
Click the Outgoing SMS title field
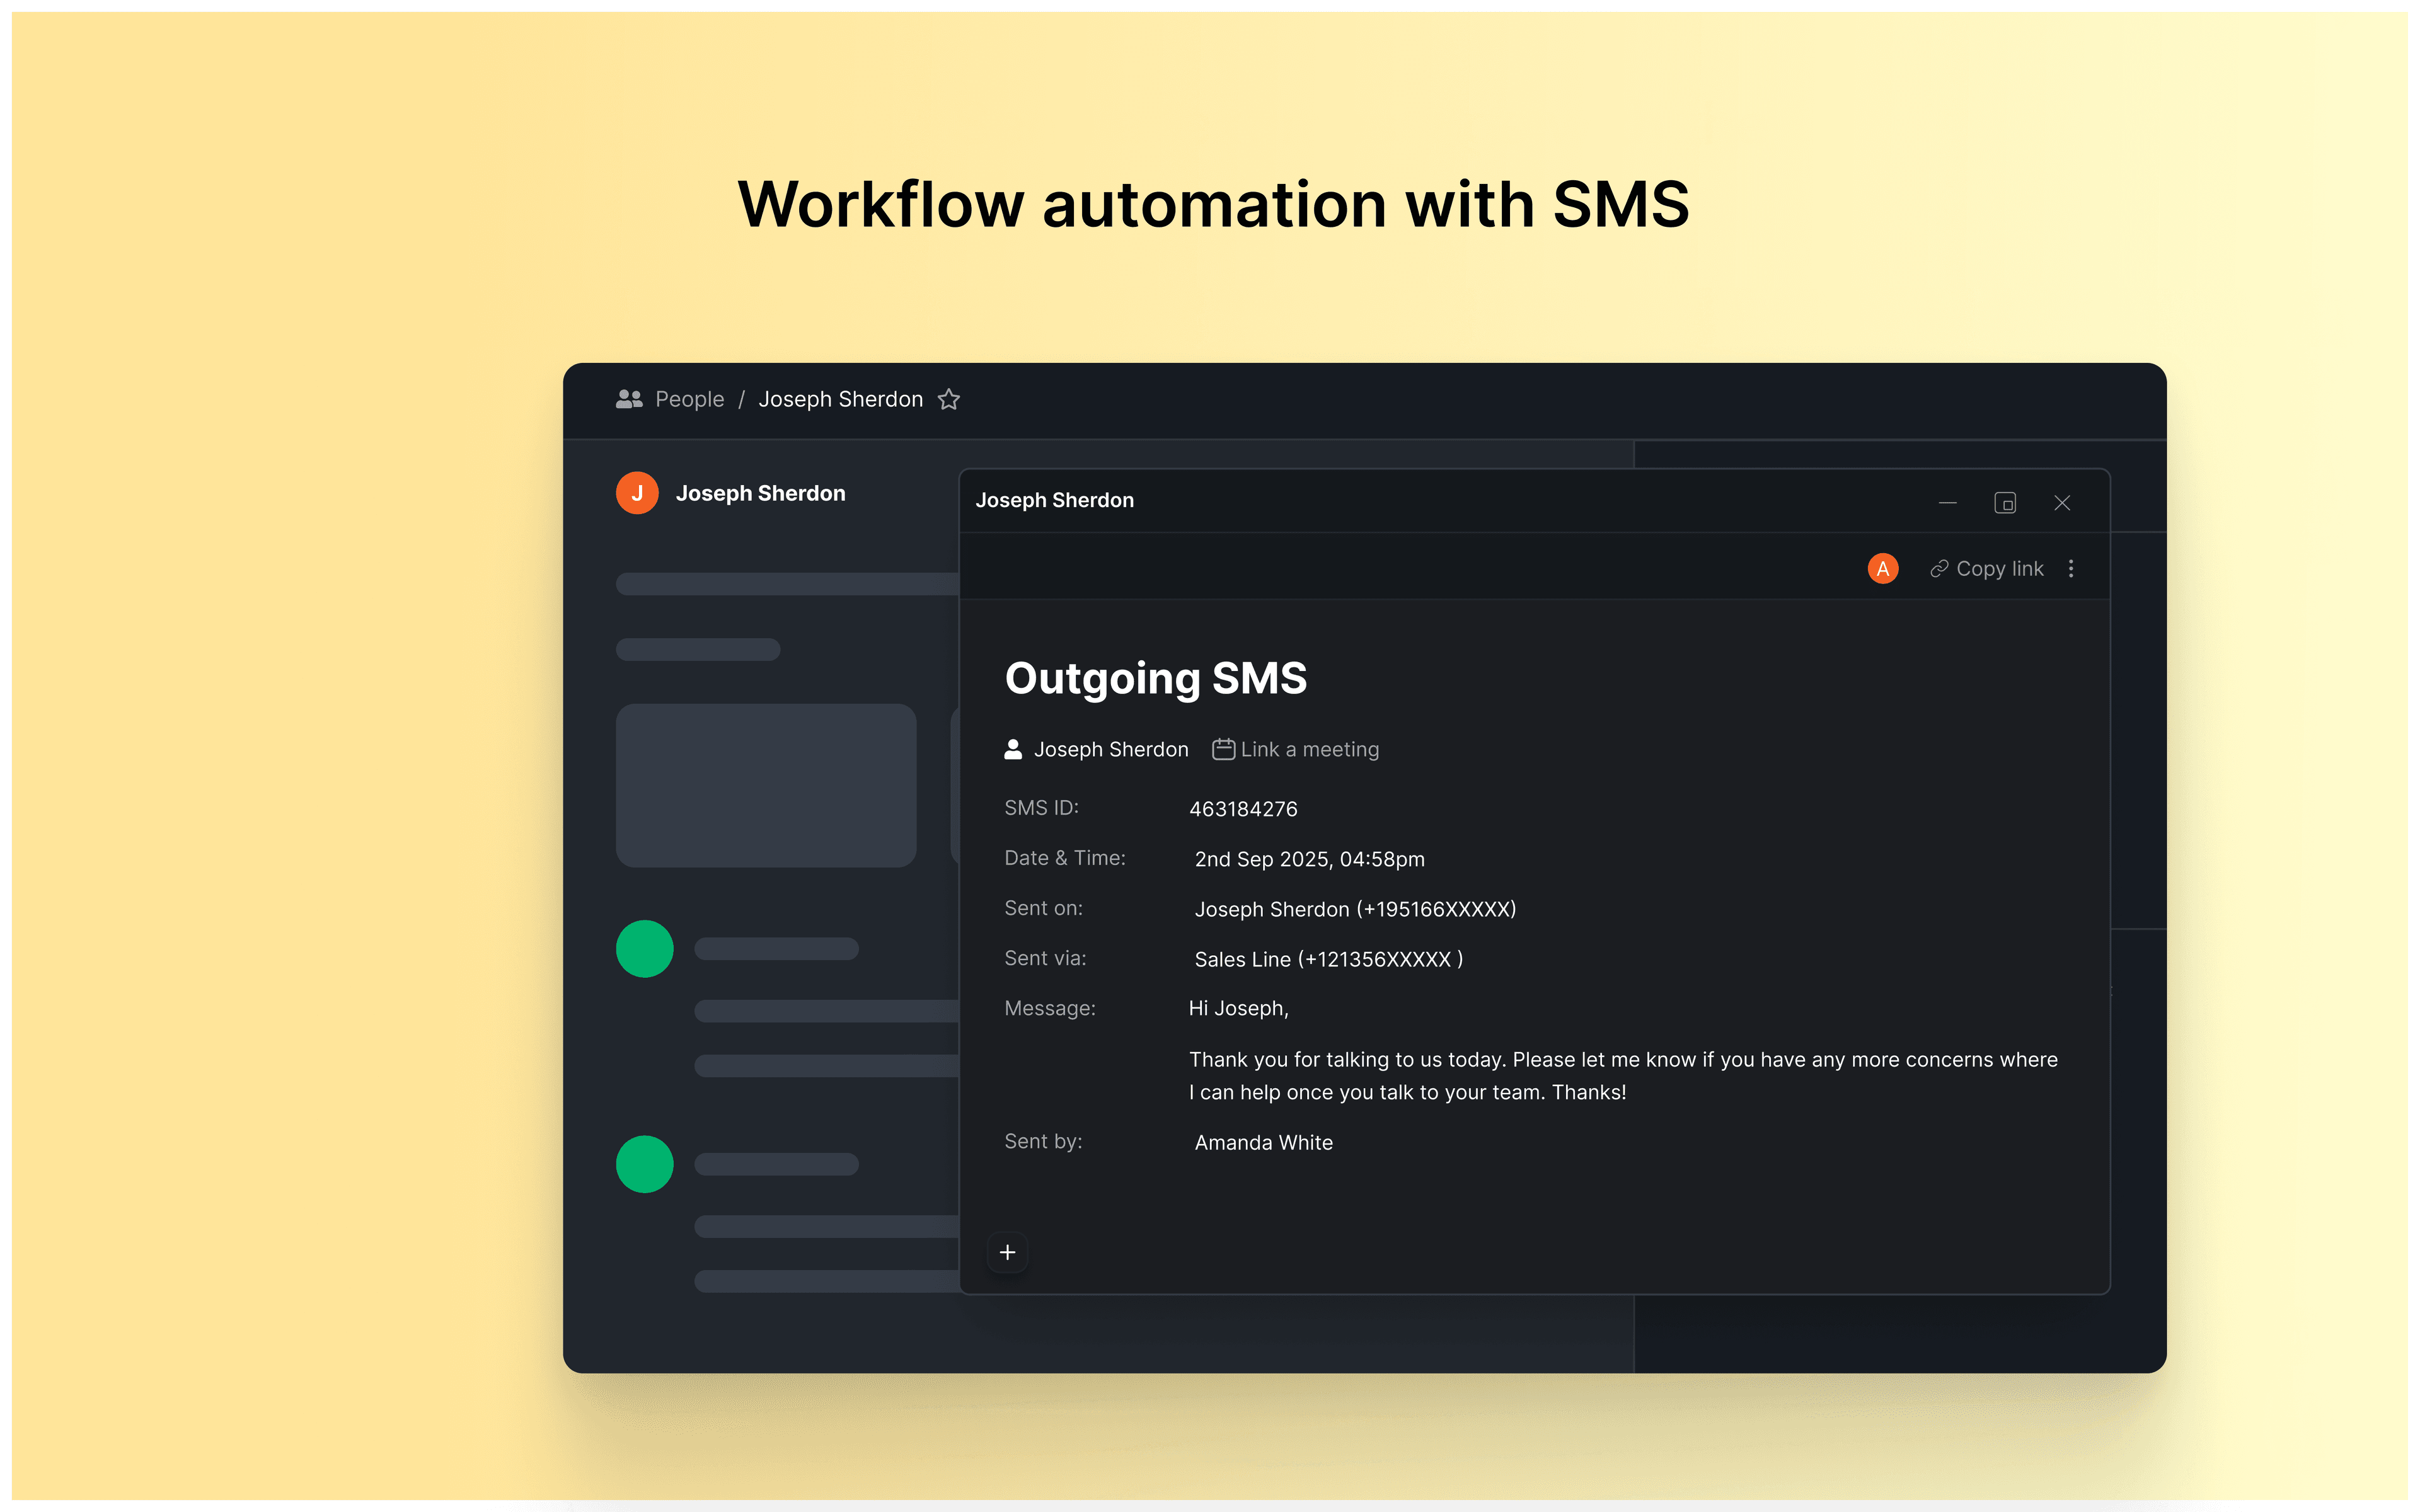1155,678
